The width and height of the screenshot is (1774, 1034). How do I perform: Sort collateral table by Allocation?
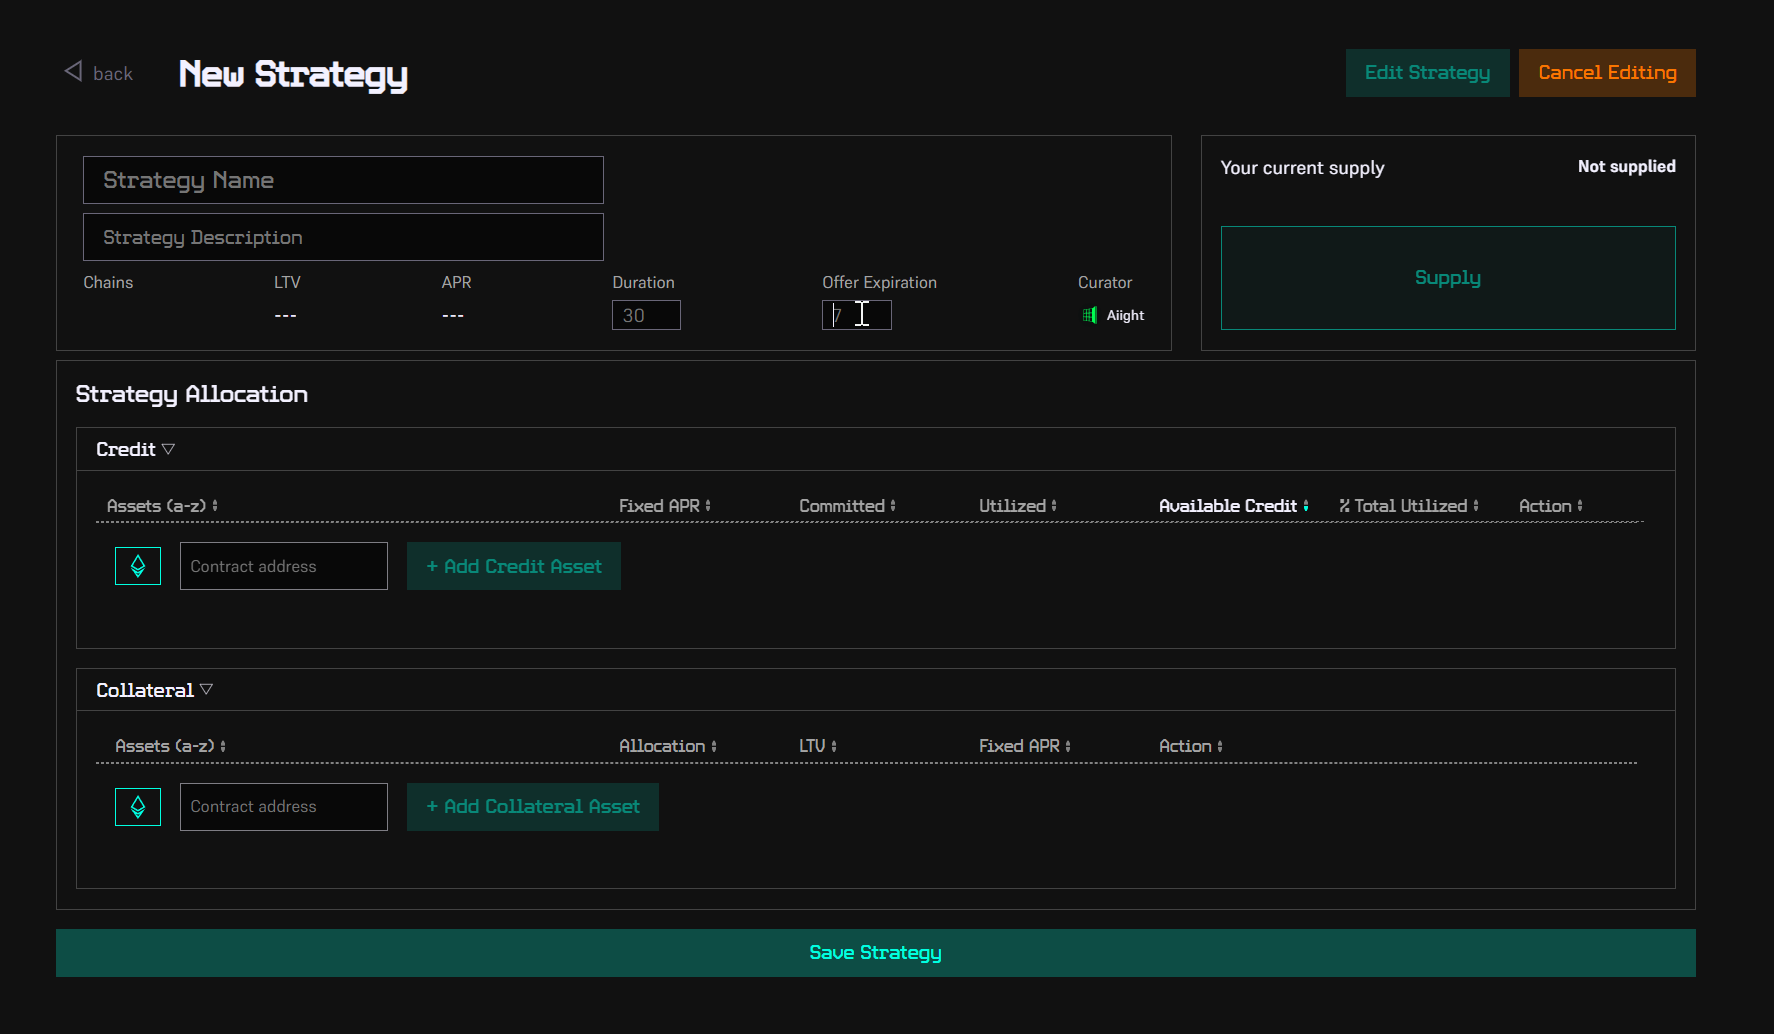coord(667,746)
